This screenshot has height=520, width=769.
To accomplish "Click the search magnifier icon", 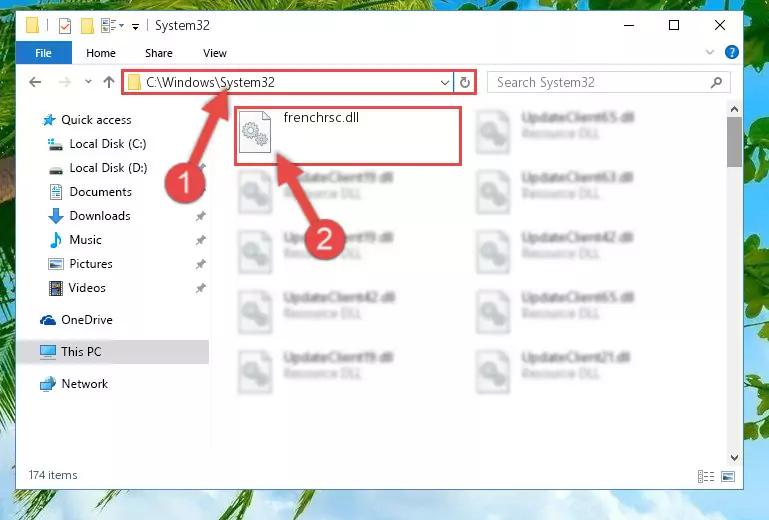I will pos(716,82).
